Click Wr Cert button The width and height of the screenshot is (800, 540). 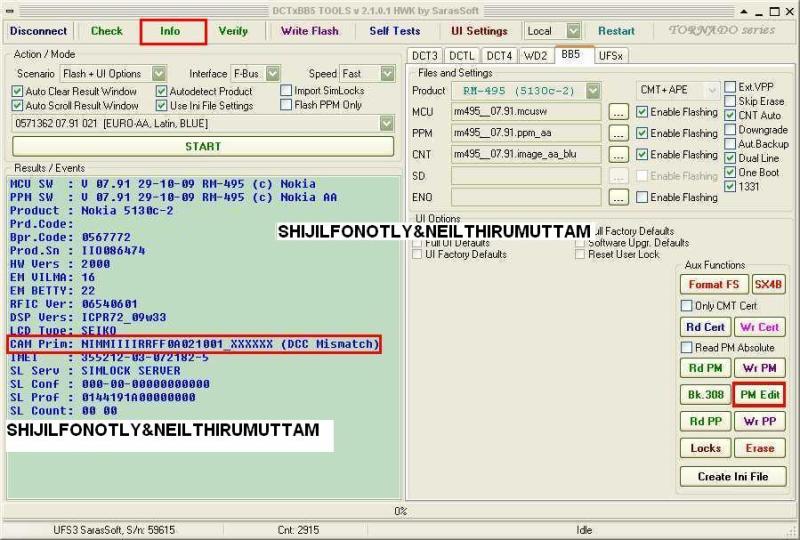coord(760,327)
